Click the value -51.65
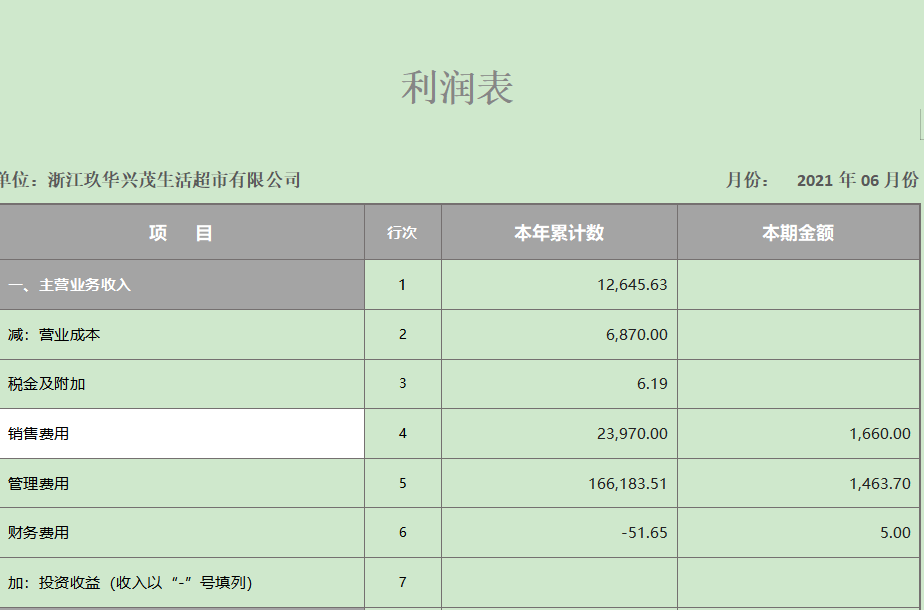 (x=645, y=533)
